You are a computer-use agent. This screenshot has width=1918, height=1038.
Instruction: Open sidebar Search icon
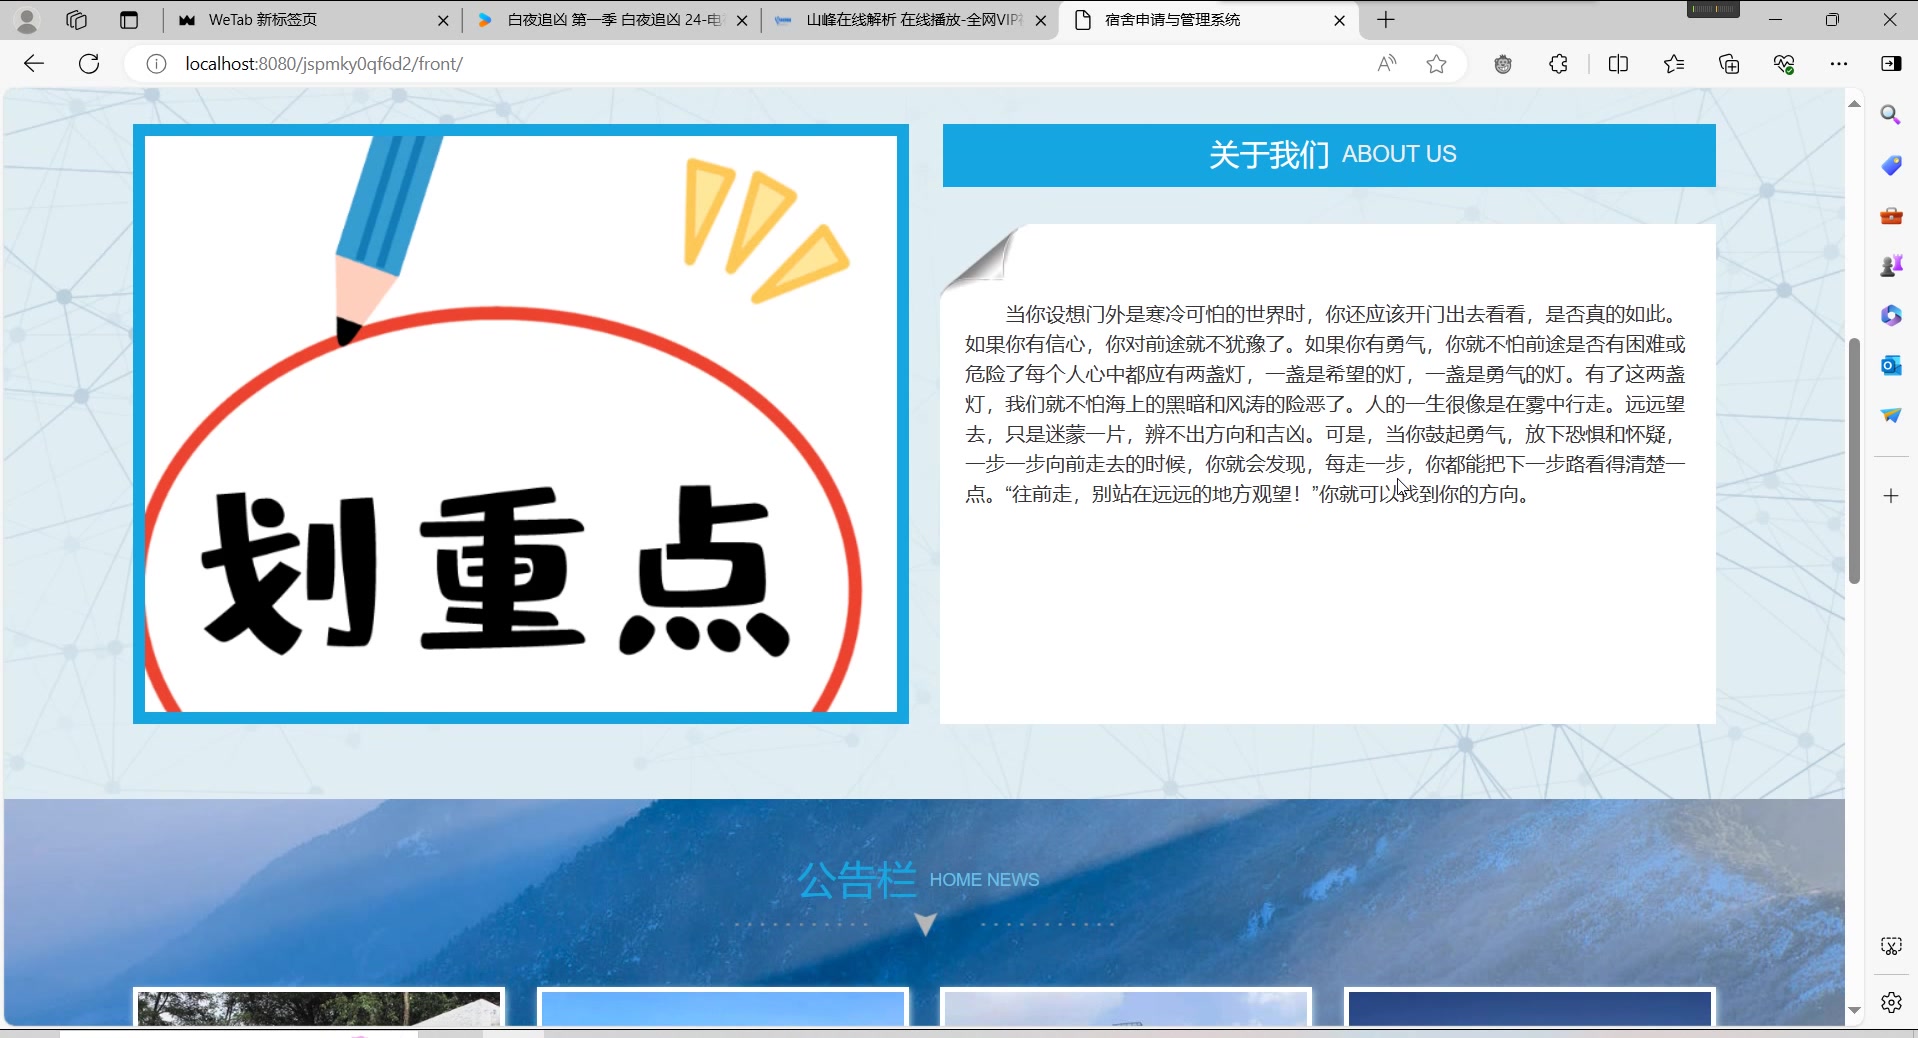point(1890,115)
